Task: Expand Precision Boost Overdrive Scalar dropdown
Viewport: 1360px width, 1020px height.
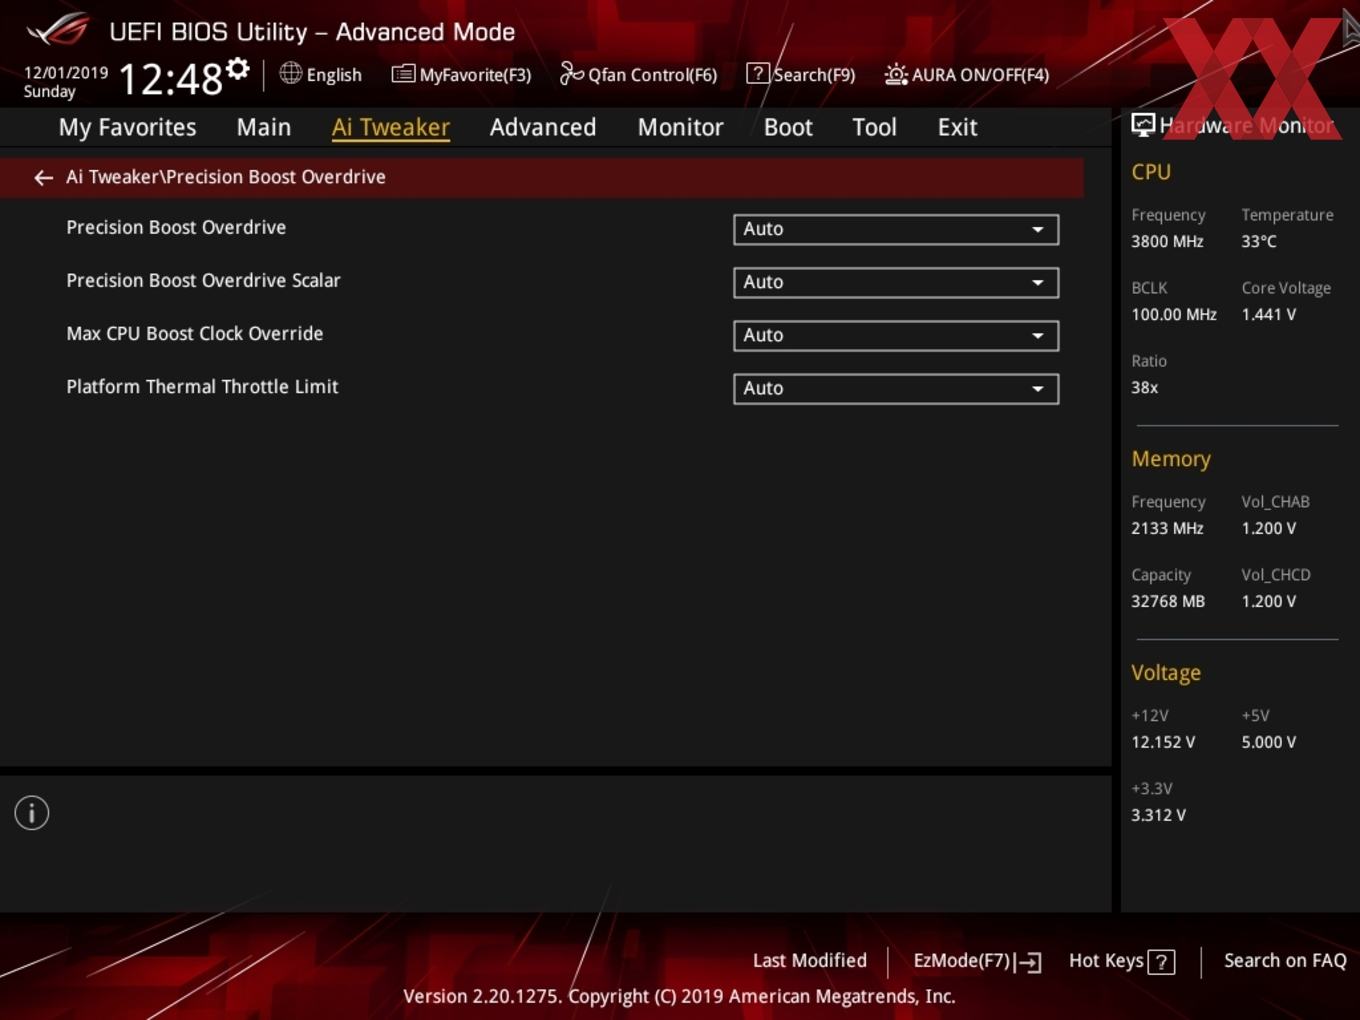Action: pyautogui.click(x=896, y=282)
